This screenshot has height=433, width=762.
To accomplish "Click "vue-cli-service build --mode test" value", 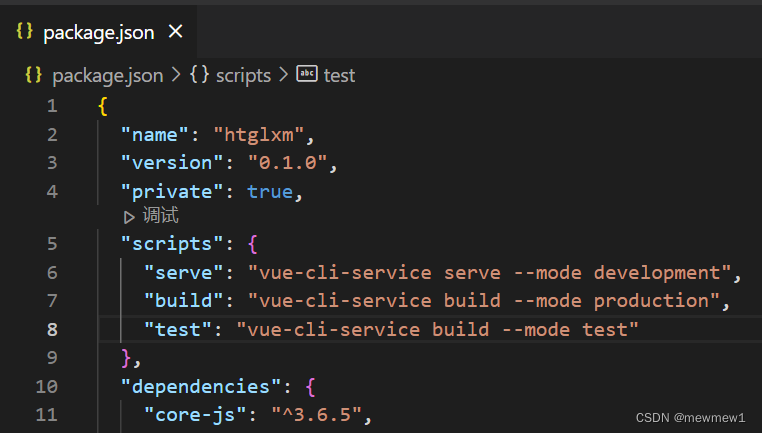I will tap(437, 330).
